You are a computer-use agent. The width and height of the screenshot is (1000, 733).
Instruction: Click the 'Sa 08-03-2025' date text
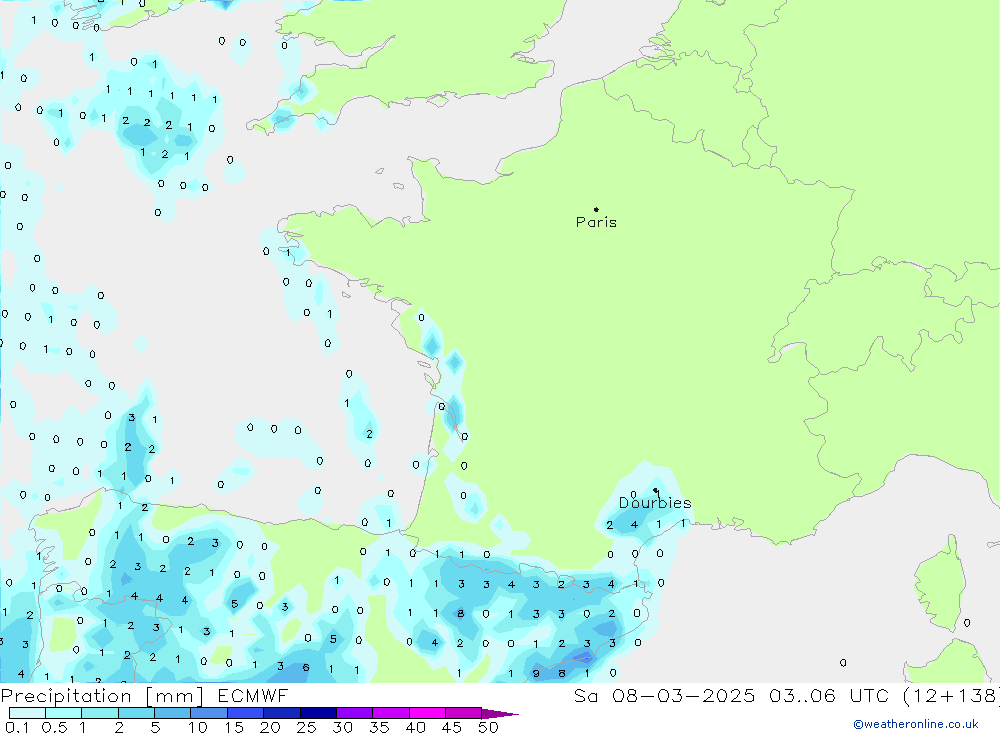pos(664,695)
